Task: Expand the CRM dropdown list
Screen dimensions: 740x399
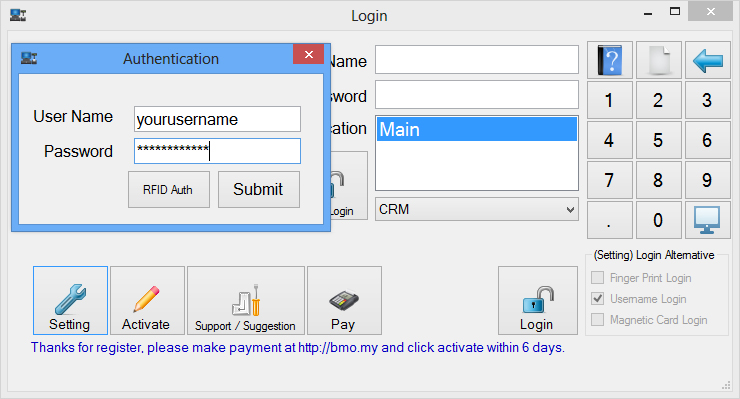Action: 477,209
